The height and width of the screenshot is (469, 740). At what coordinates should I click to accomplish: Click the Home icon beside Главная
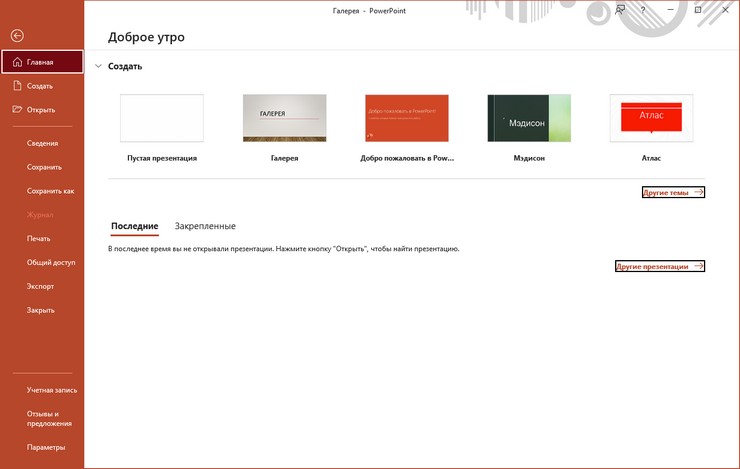click(16, 62)
